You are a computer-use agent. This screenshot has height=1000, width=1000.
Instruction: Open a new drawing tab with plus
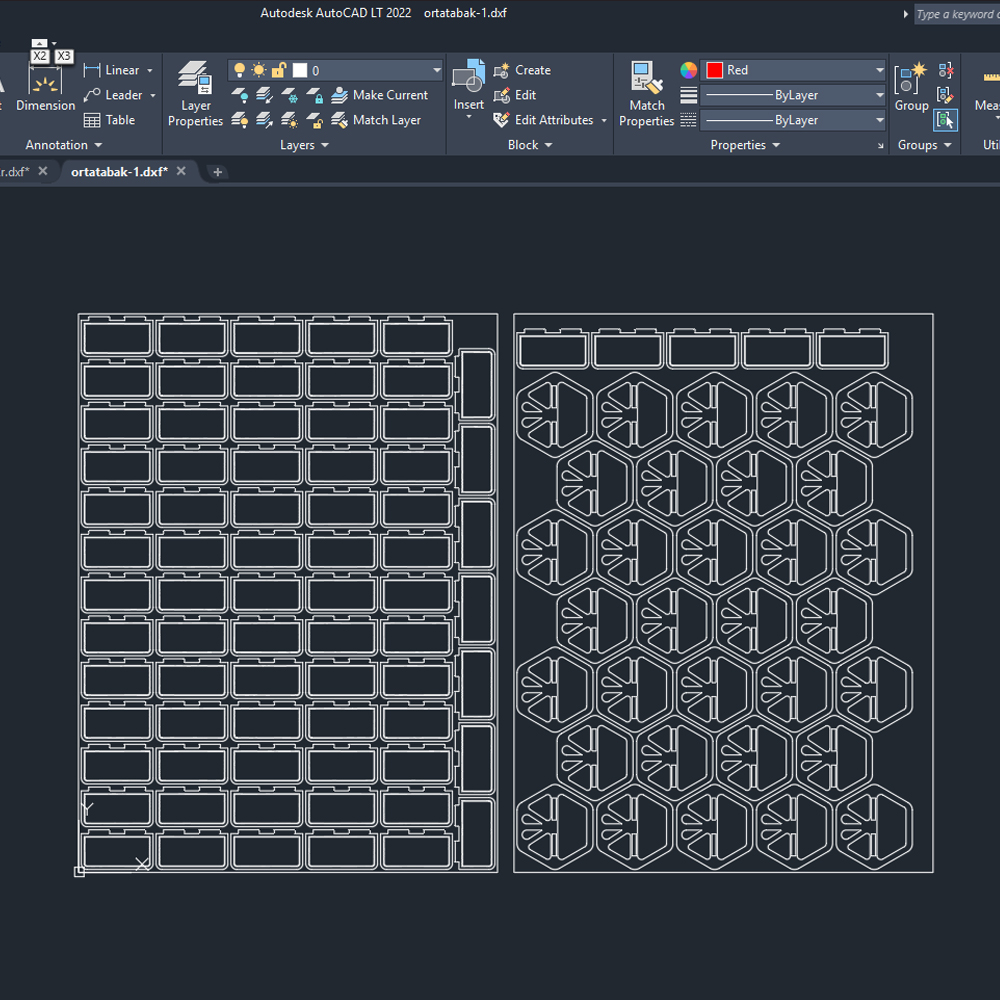coord(217,172)
